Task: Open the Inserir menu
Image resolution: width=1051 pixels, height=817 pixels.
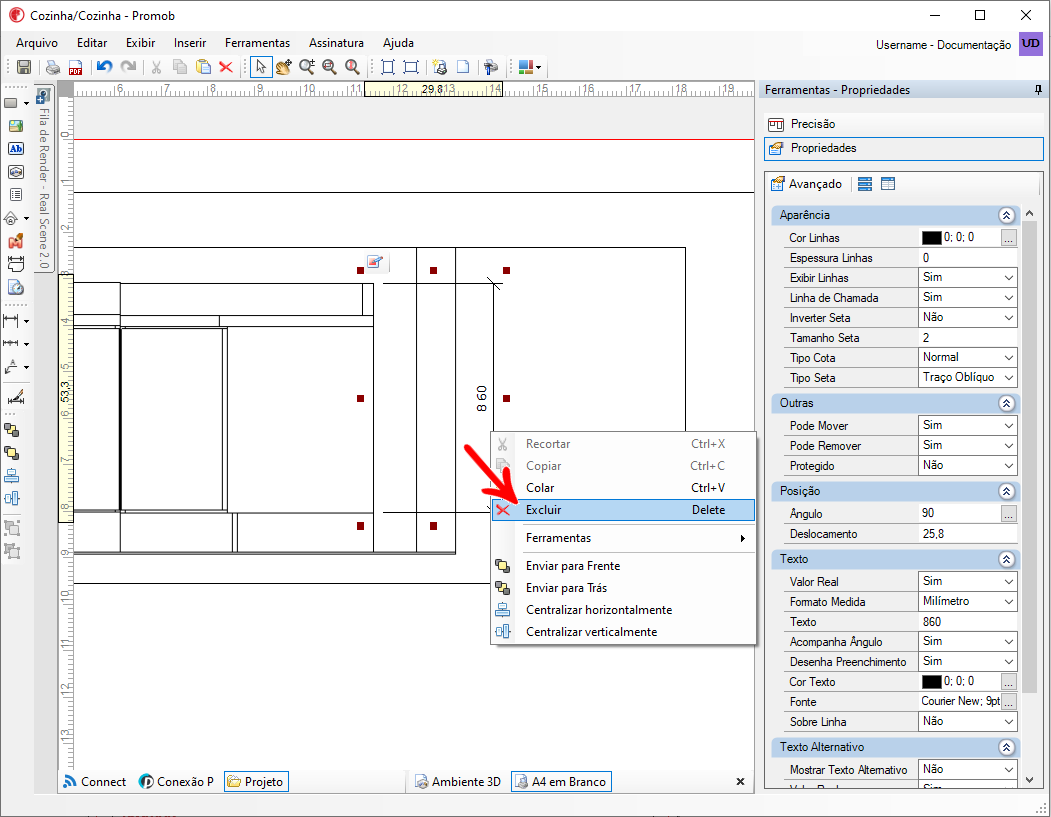Action: click(x=190, y=43)
